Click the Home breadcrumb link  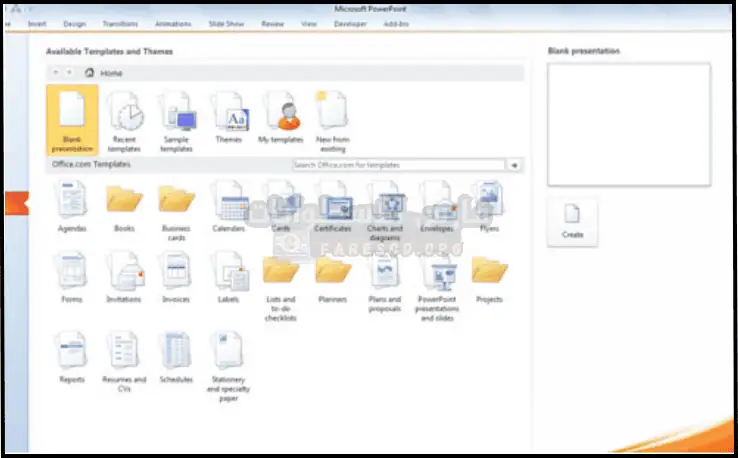(110, 72)
